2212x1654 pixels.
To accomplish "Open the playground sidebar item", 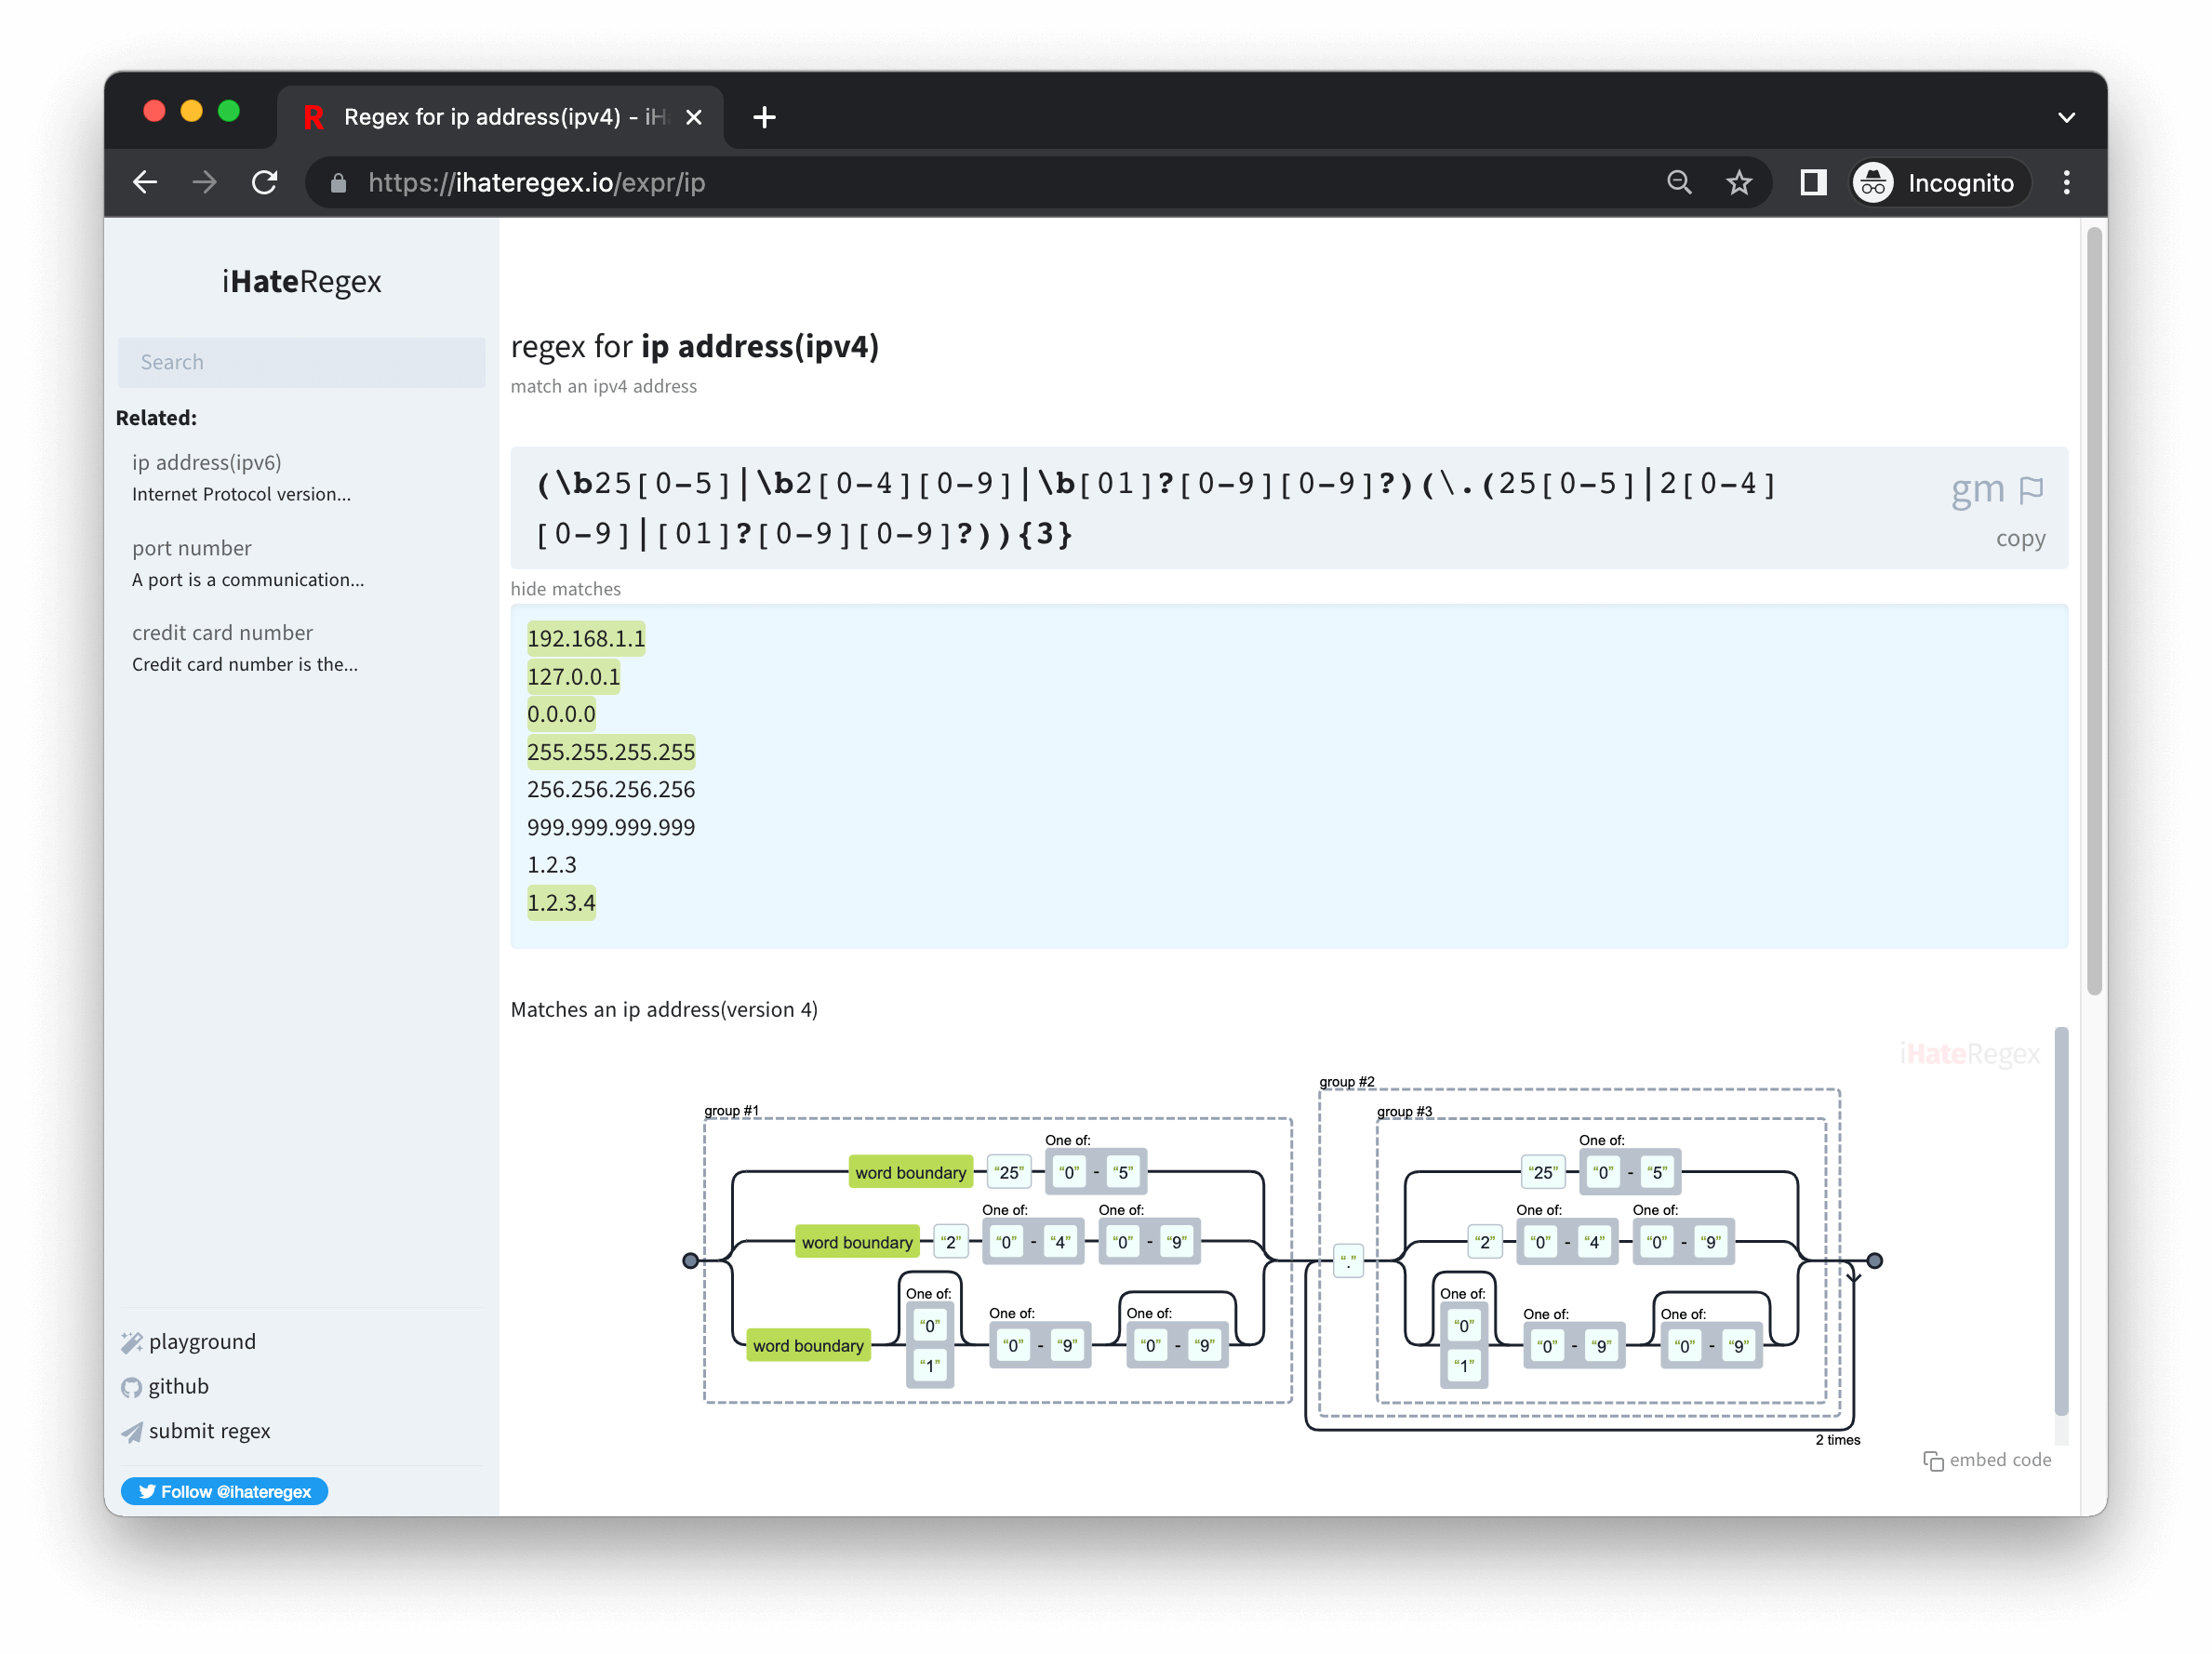I will (x=201, y=1342).
